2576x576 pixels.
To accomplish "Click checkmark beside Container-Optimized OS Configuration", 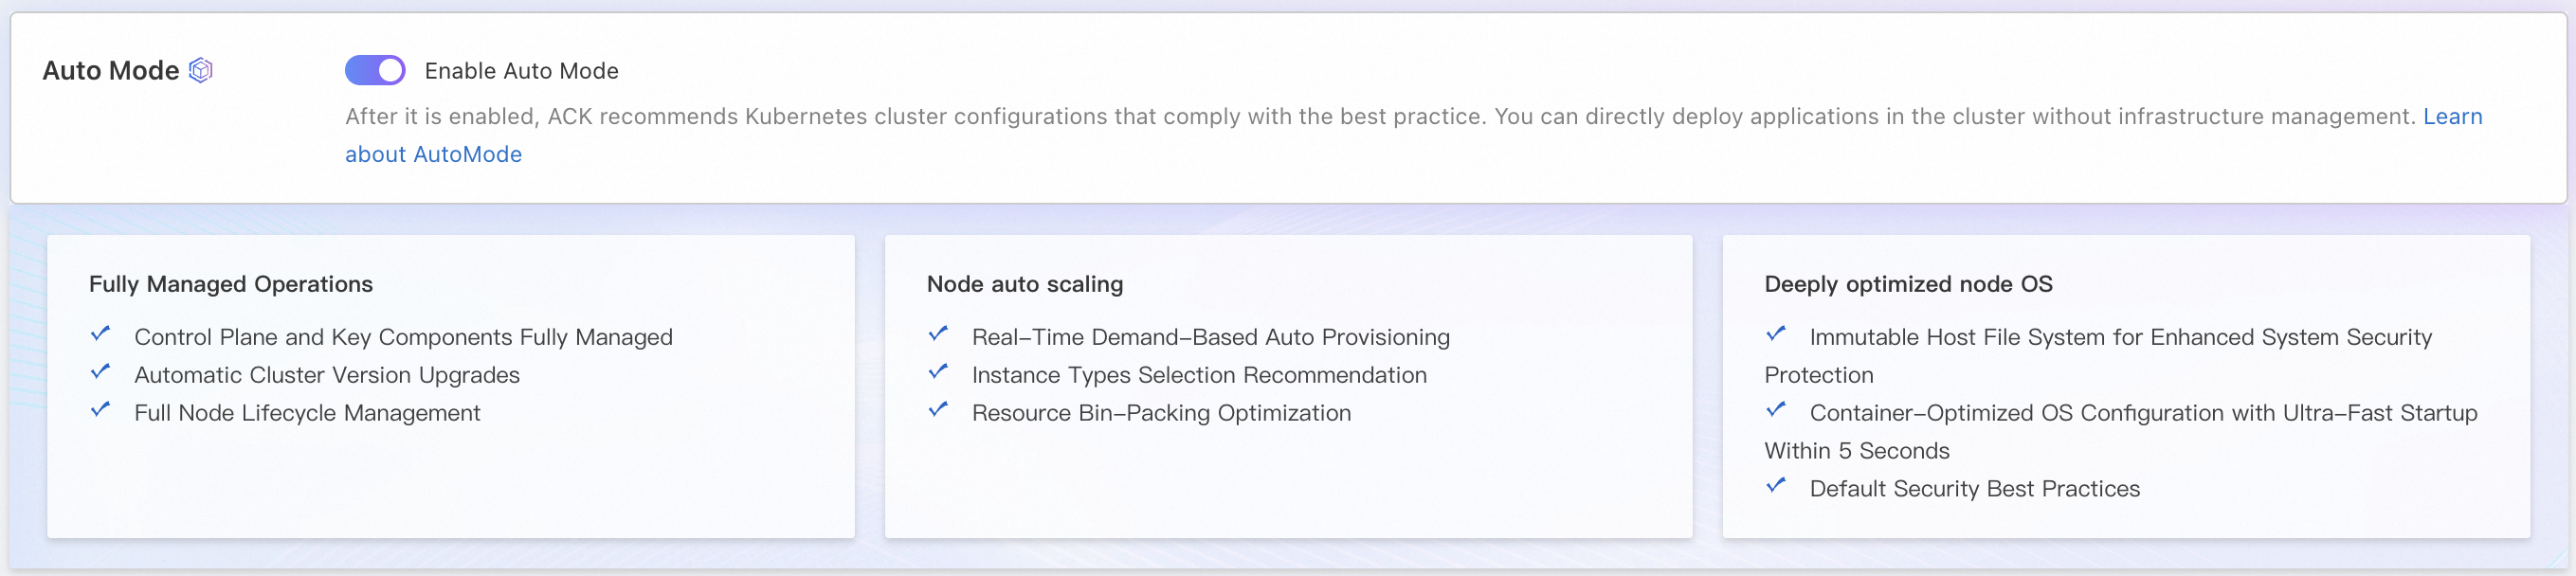I will tap(1776, 410).
